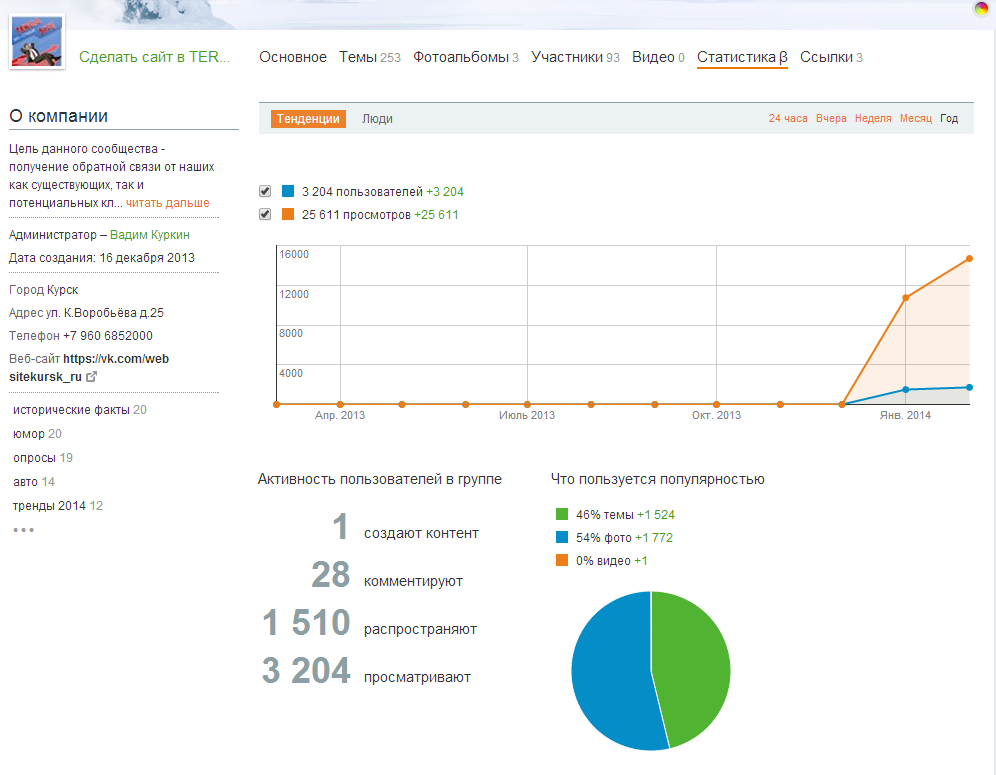Open the Ссылки tab
This screenshot has height=775, width=996.
[x=831, y=57]
